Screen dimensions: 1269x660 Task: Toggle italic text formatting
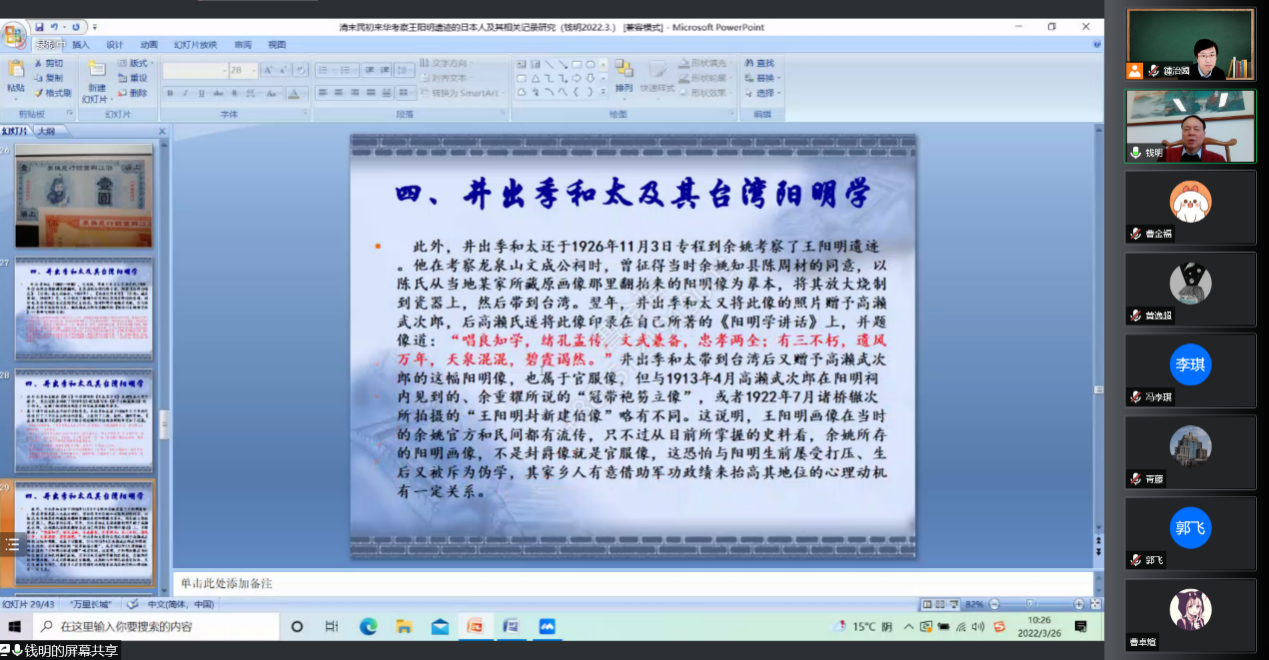[185, 93]
